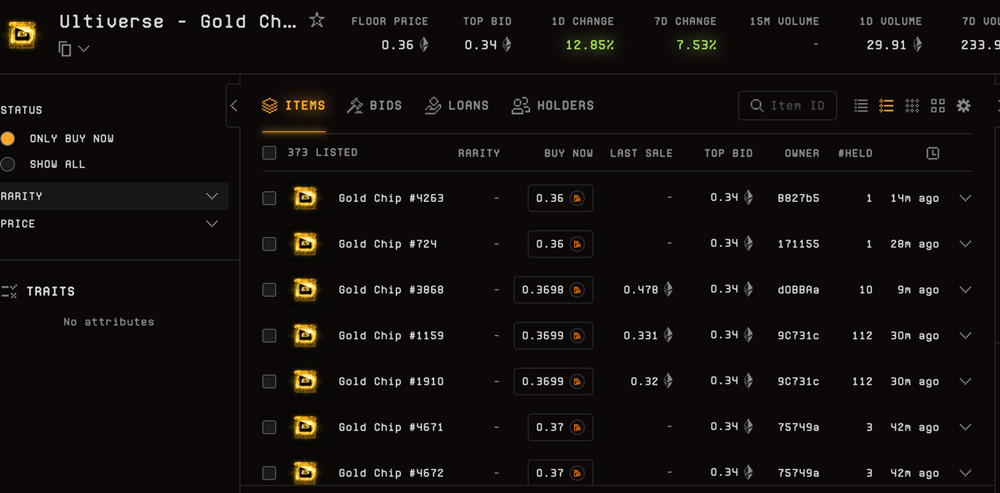Open the Gold Chip #4671 thumbnail

[x=305, y=427]
